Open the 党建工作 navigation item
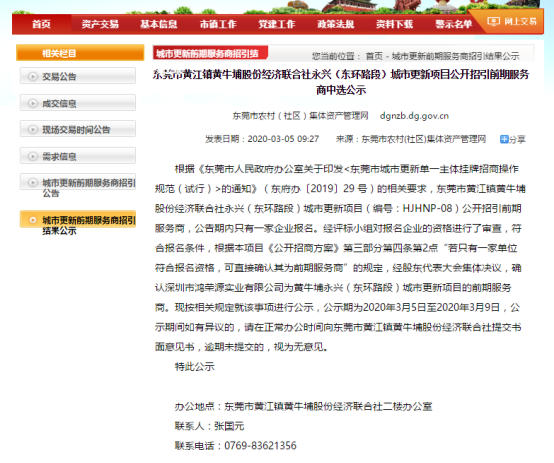Viewport: 554px width, 463px height. point(277,24)
